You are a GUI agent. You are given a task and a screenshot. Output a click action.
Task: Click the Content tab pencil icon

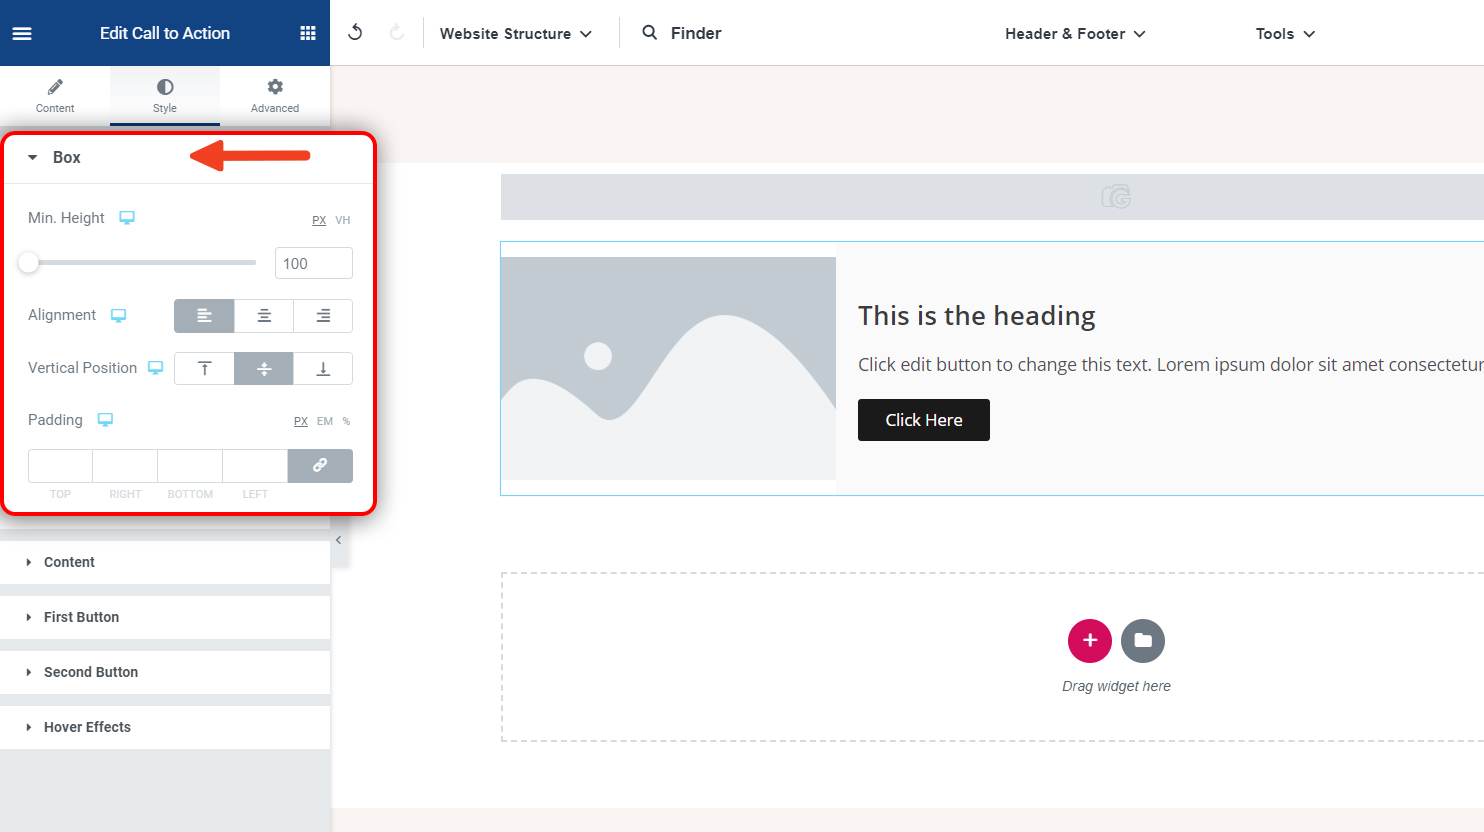[55, 87]
